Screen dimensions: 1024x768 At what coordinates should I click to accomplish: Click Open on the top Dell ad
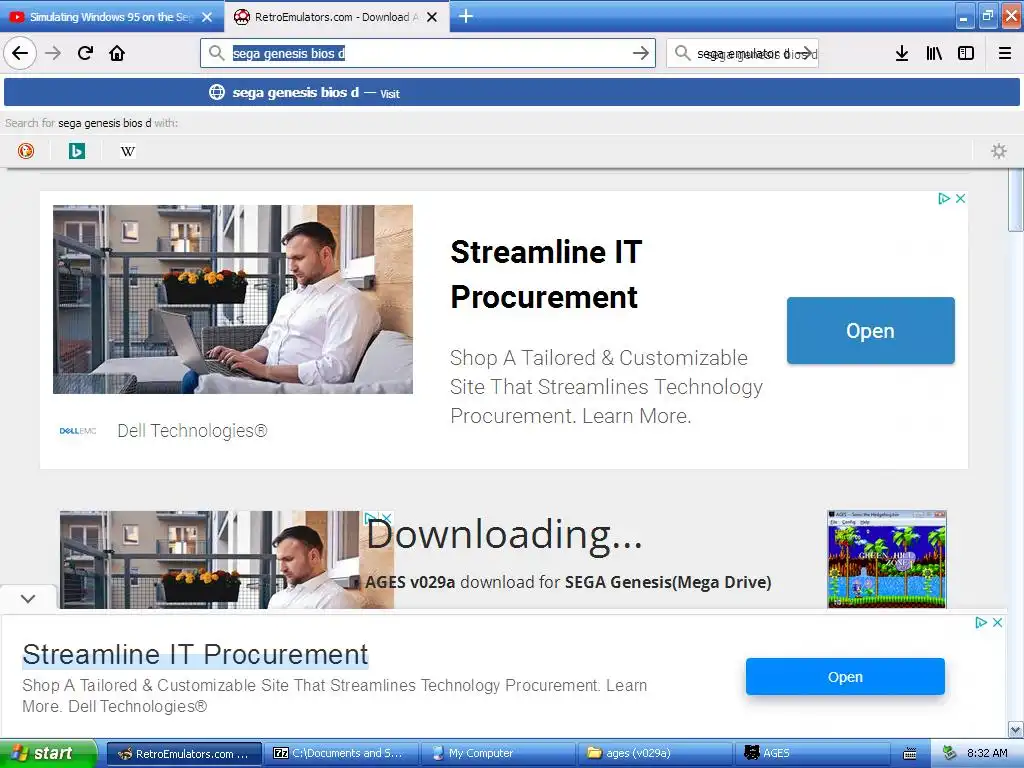tap(871, 330)
